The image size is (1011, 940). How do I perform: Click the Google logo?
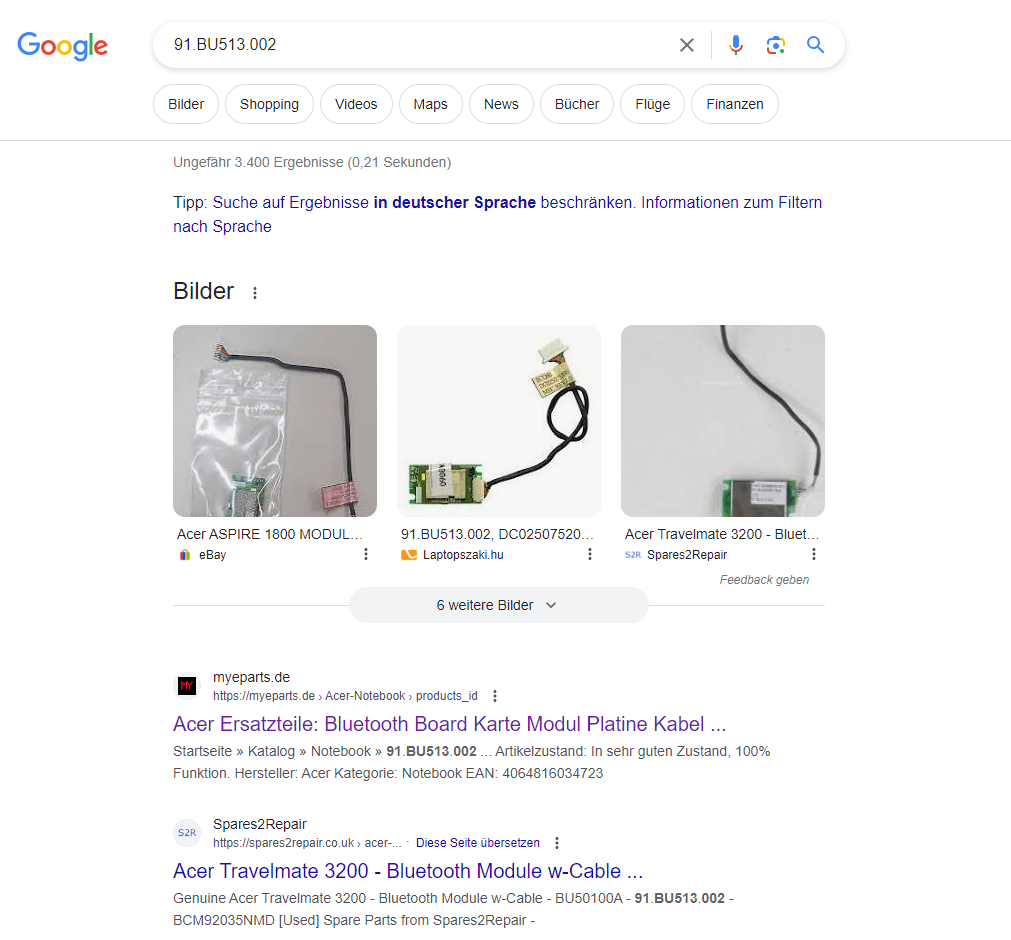click(x=63, y=45)
